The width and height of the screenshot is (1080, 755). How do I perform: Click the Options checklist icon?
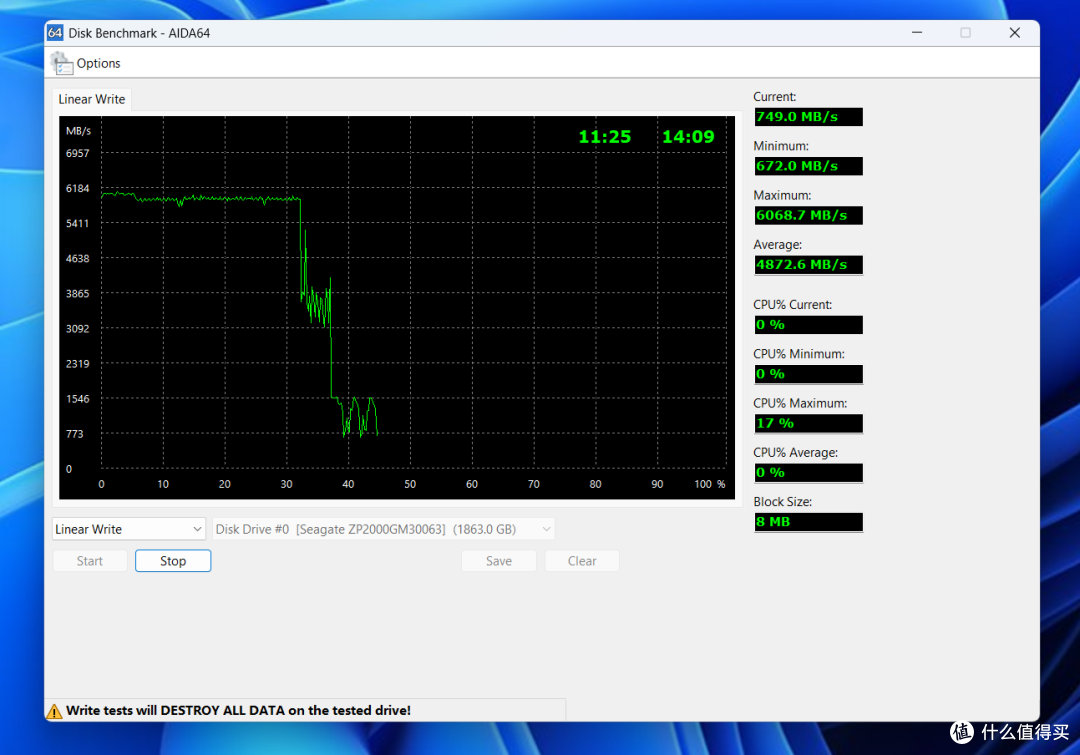tap(61, 63)
